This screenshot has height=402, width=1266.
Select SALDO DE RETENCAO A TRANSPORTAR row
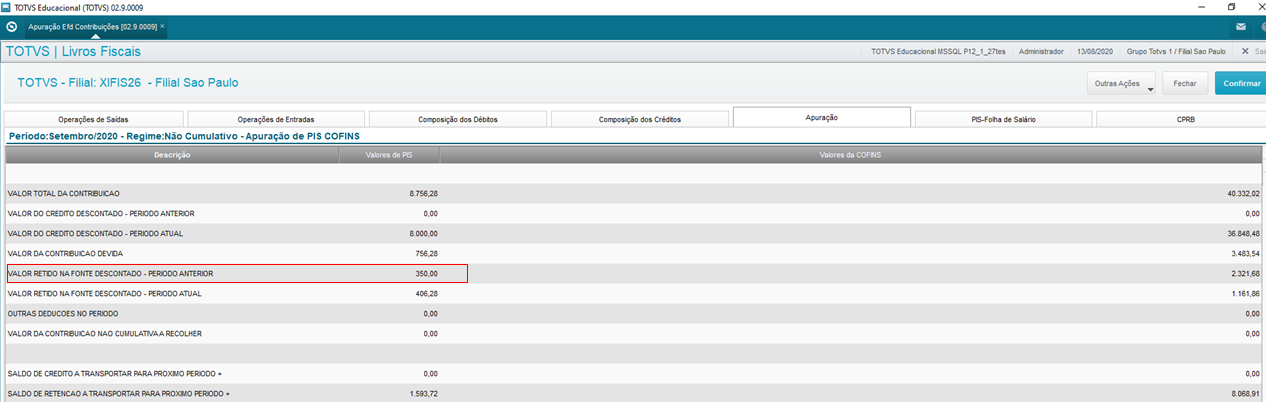point(634,393)
